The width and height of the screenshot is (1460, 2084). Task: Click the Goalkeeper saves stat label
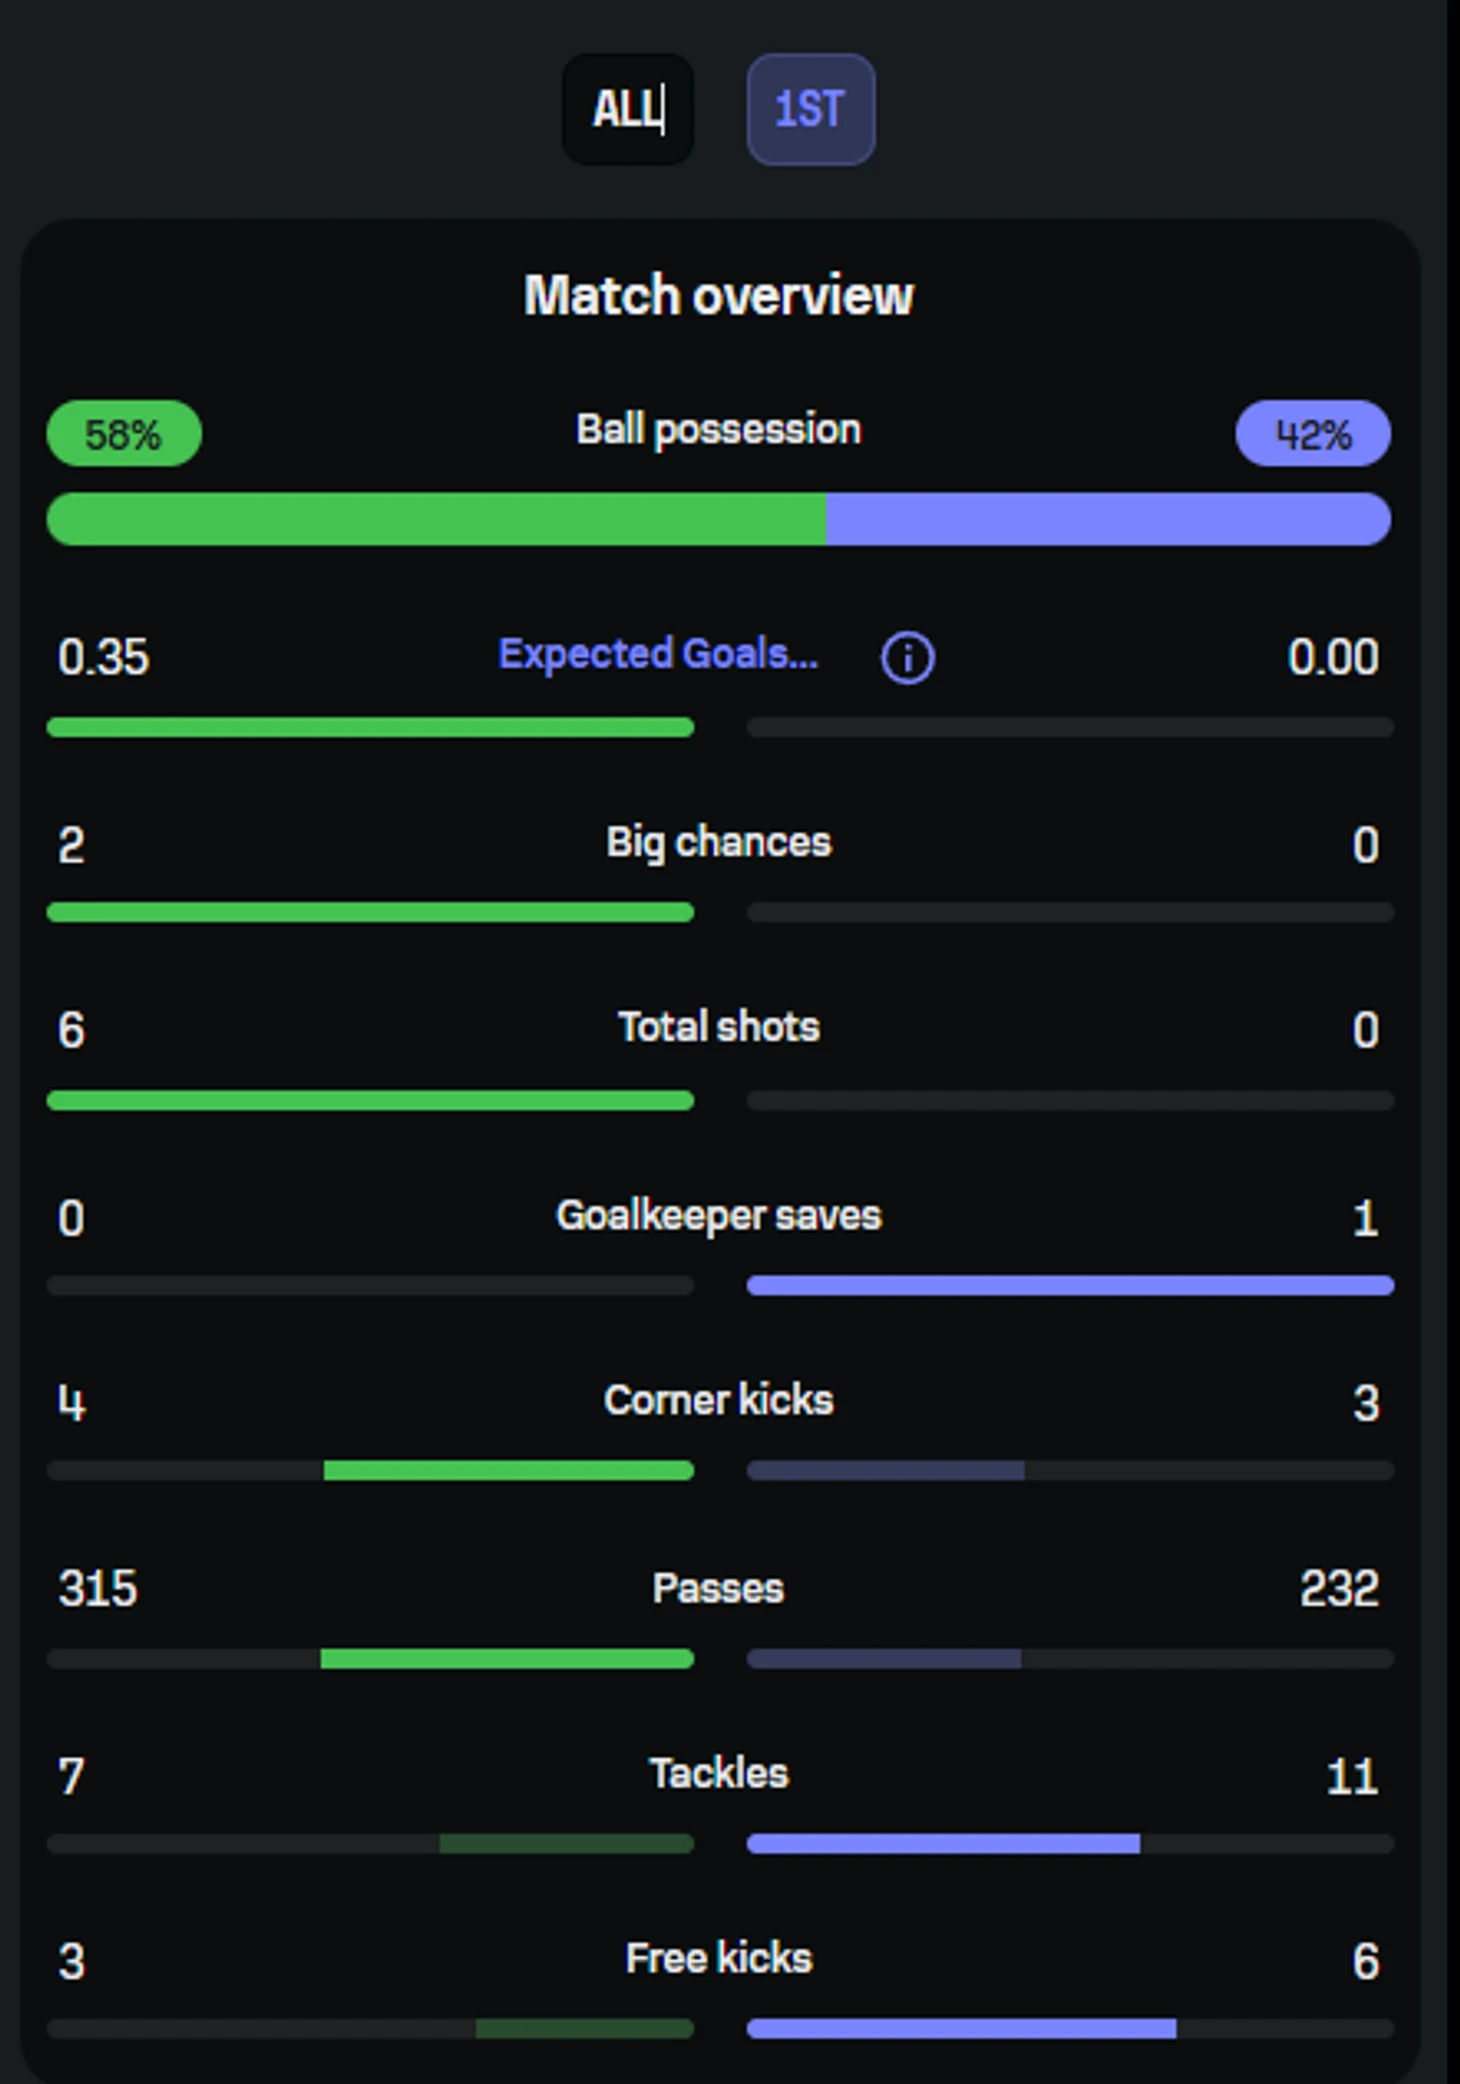click(x=718, y=1215)
